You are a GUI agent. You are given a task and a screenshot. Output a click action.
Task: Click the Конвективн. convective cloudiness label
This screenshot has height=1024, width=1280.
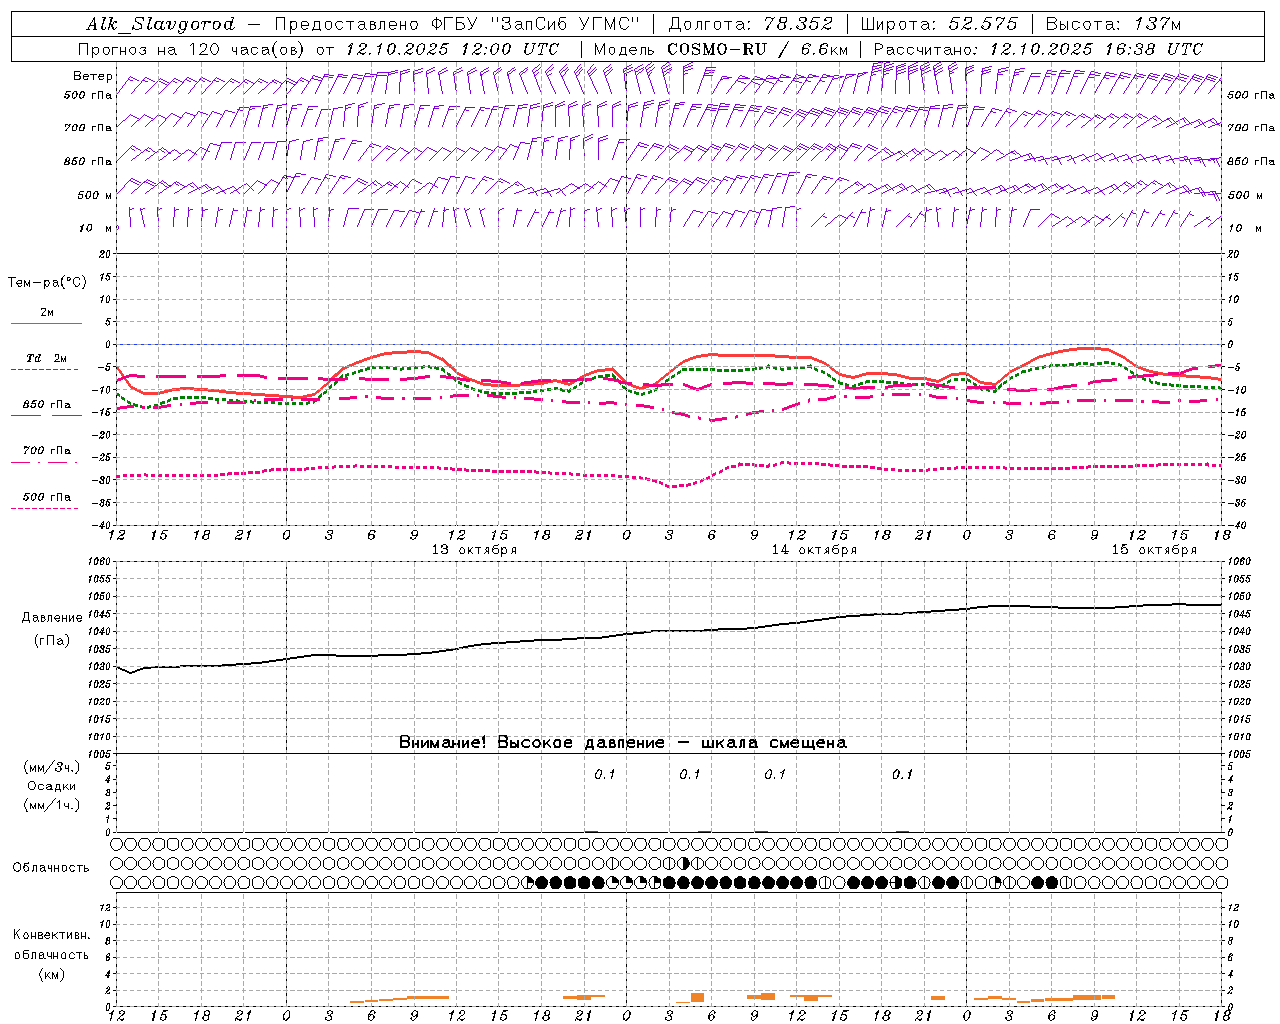click(51, 935)
